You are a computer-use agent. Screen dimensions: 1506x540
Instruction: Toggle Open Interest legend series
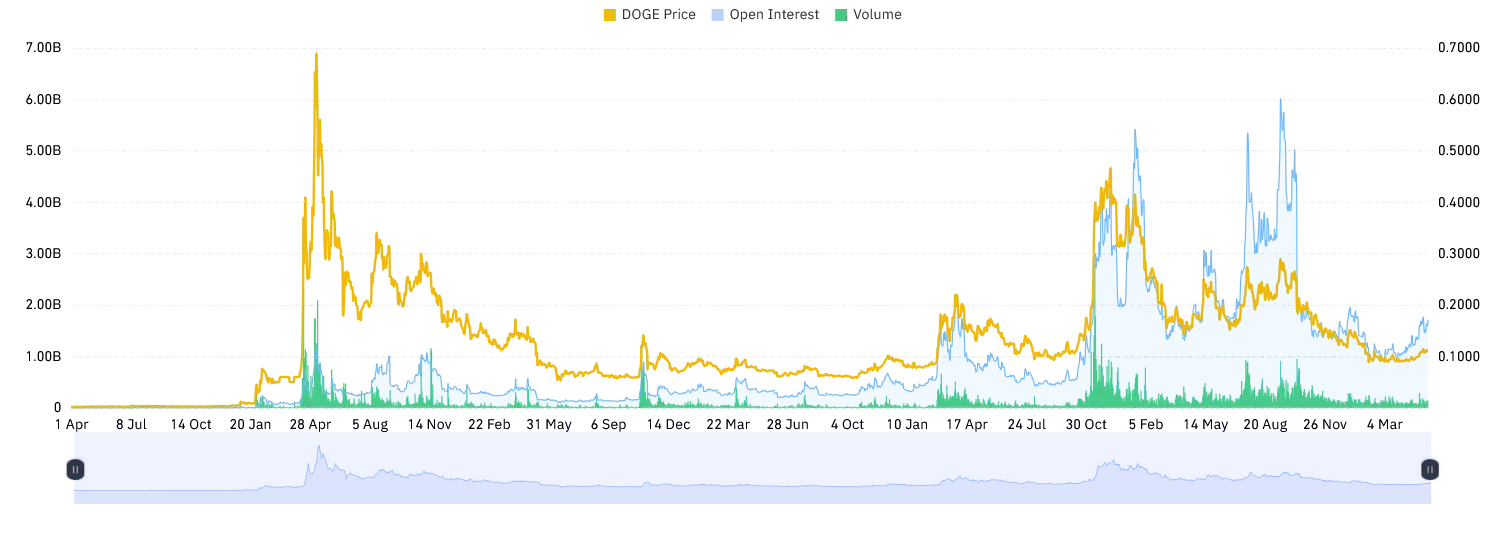coord(765,15)
